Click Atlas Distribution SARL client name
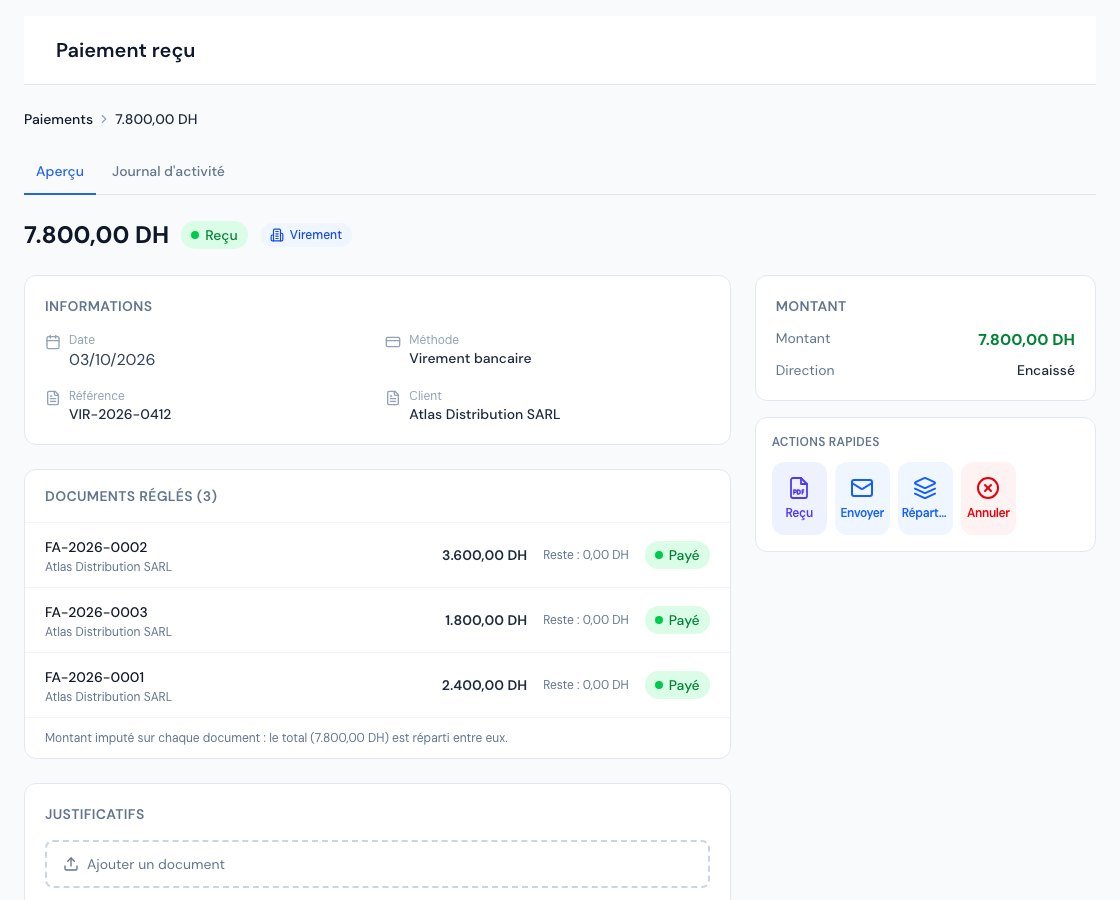This screenshot has height=900, width=1120. pyautogui.click(x=484, y=414)
